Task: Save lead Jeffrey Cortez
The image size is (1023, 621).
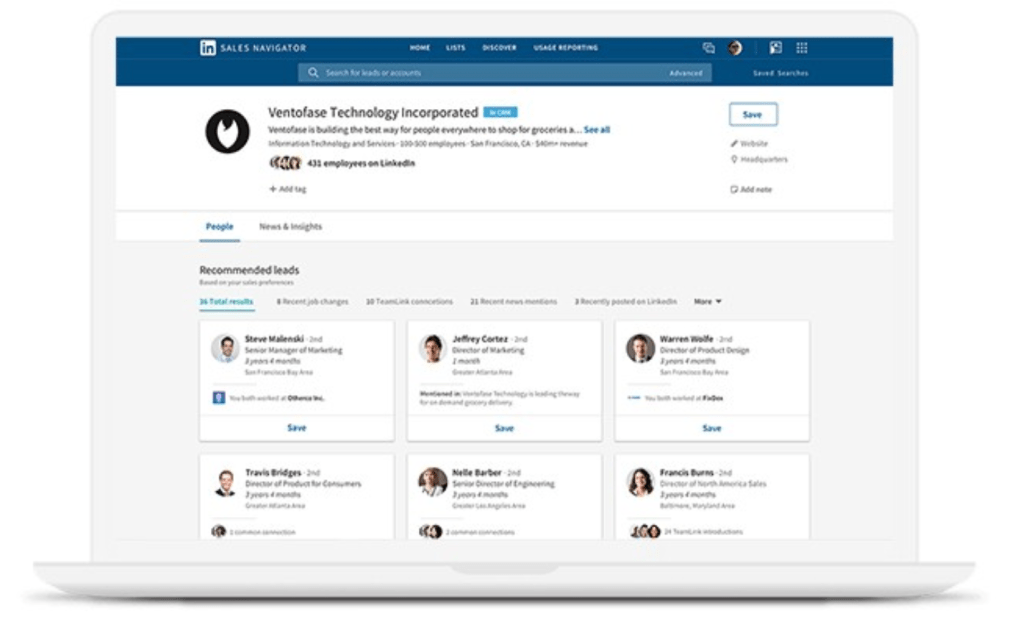Action: (x=505, y=425)
